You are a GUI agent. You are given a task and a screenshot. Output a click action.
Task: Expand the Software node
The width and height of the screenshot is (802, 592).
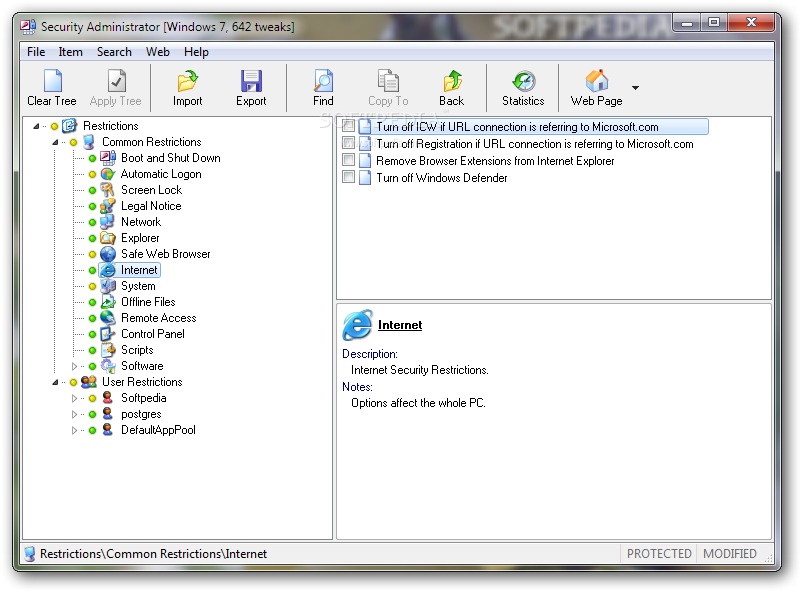point(74,366)
